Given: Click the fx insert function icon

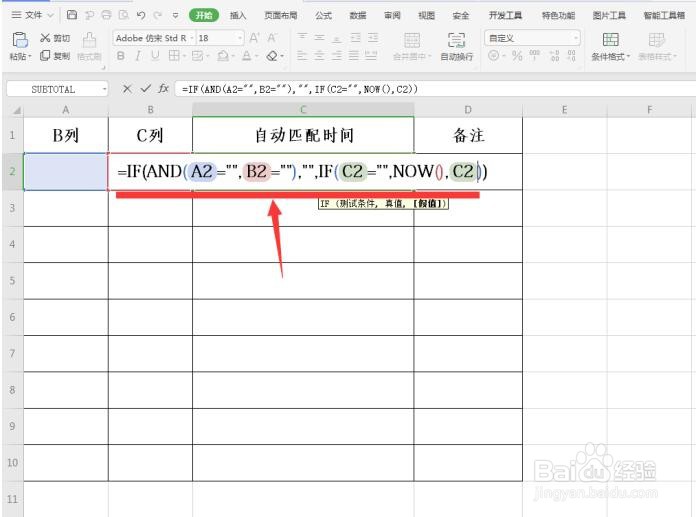Looking at the screenshot, I should point(163,89).
